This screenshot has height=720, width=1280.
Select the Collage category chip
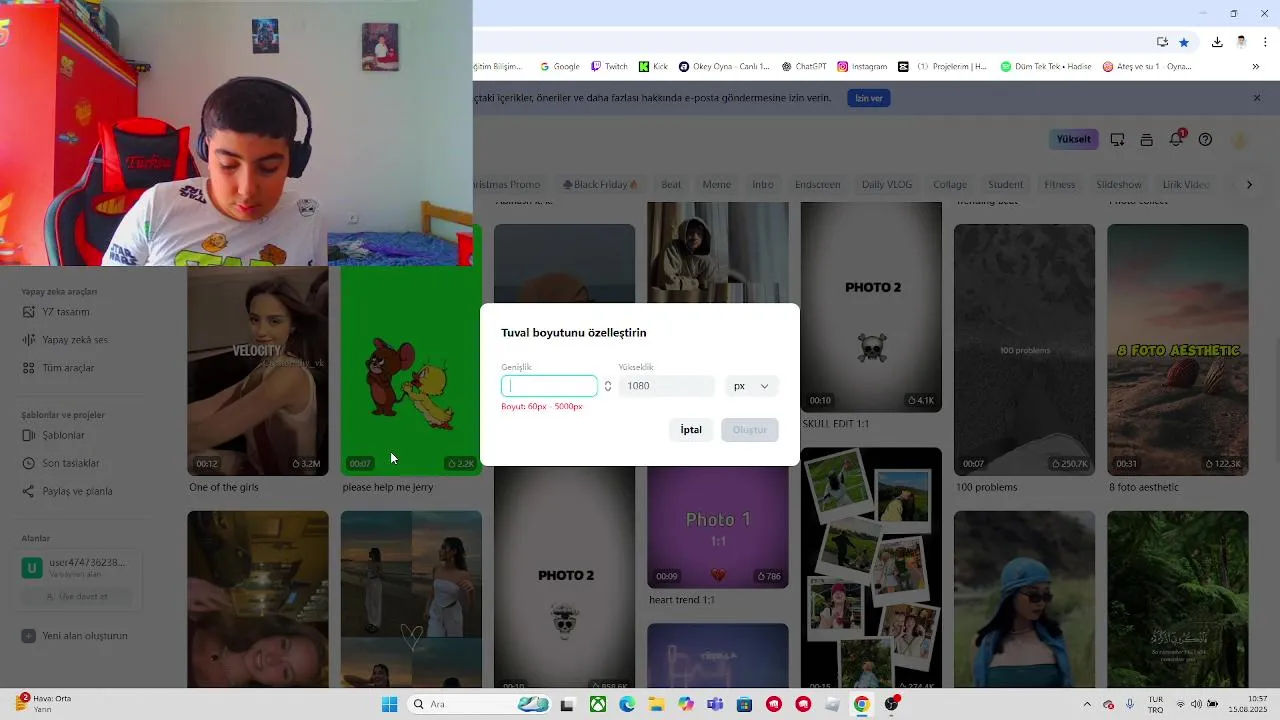[x=950, y=185]
